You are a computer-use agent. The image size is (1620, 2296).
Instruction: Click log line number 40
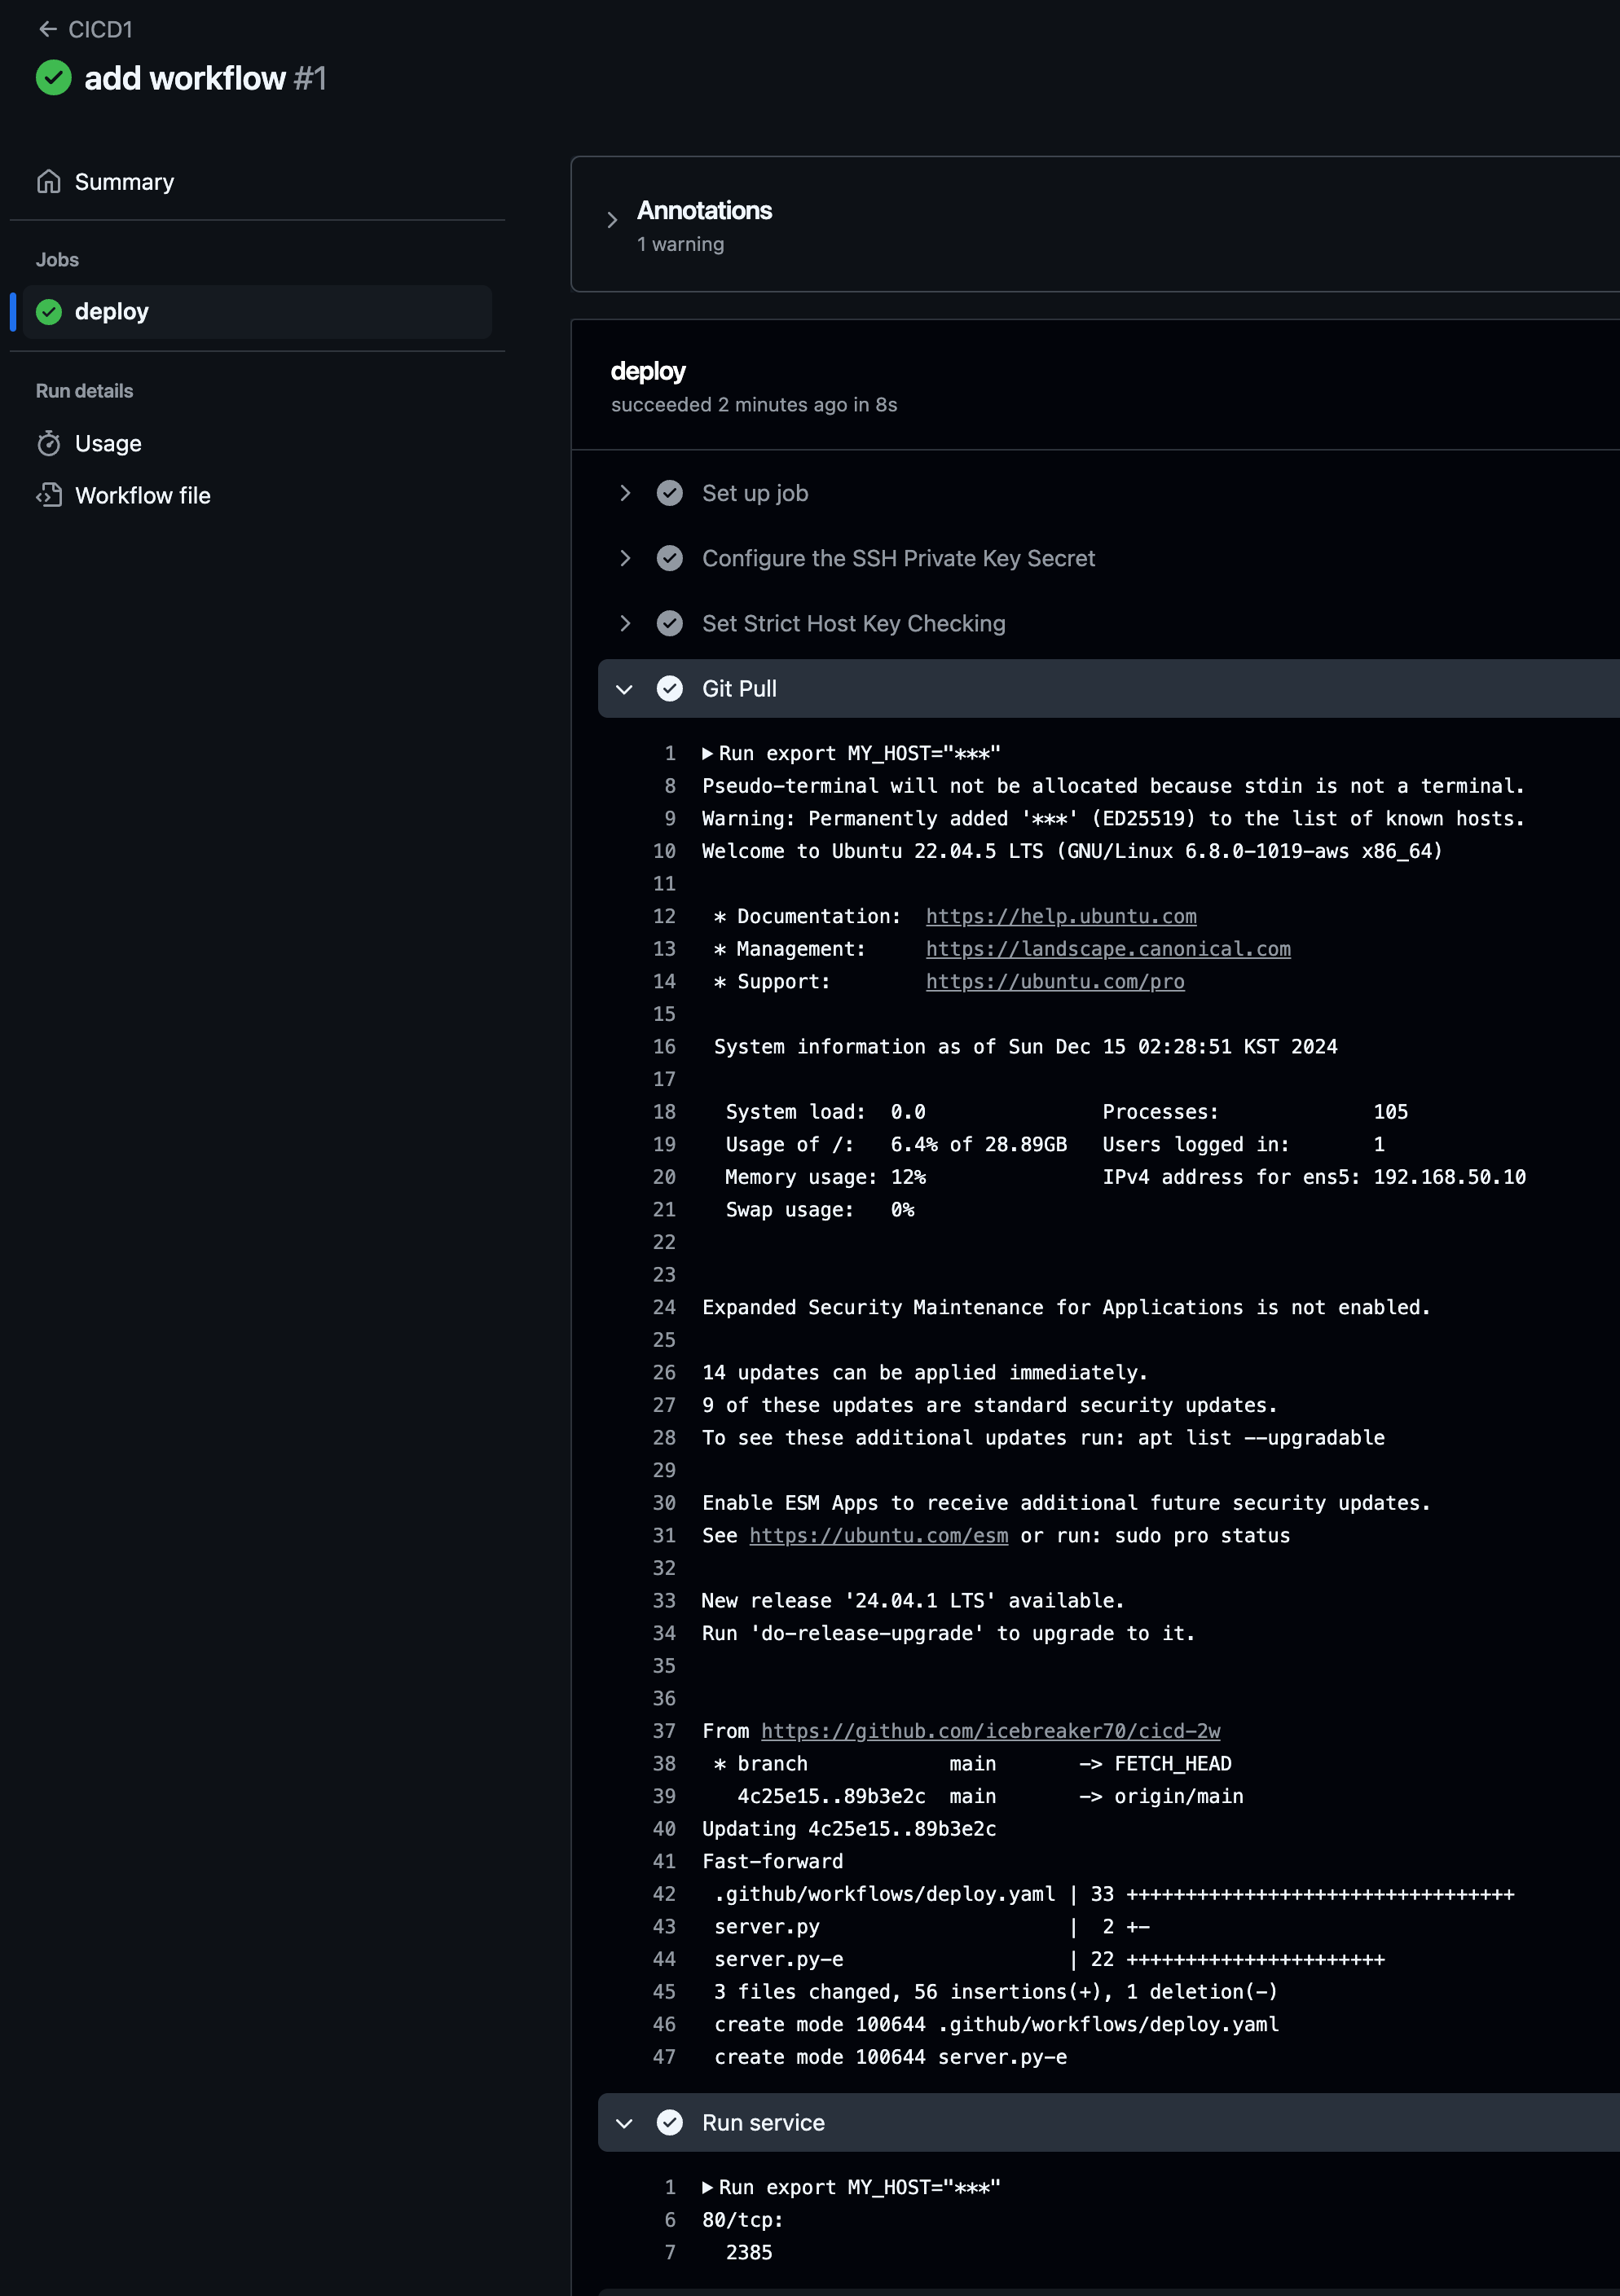pos(664,1828)
